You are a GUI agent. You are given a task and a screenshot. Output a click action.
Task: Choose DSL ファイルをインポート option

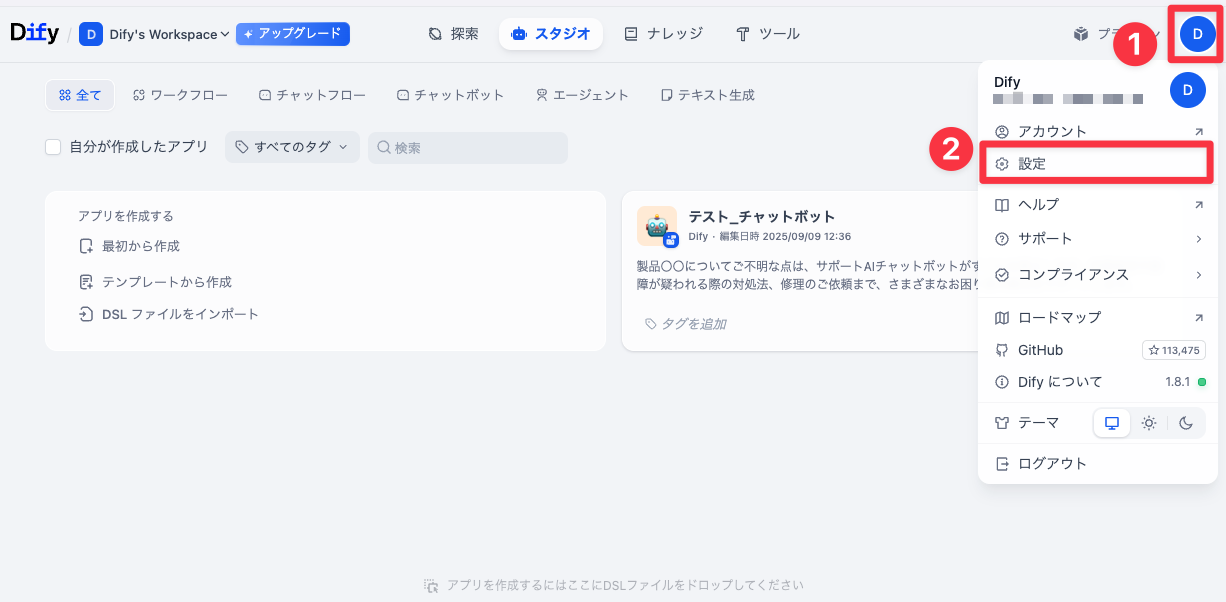pos(180,314)
